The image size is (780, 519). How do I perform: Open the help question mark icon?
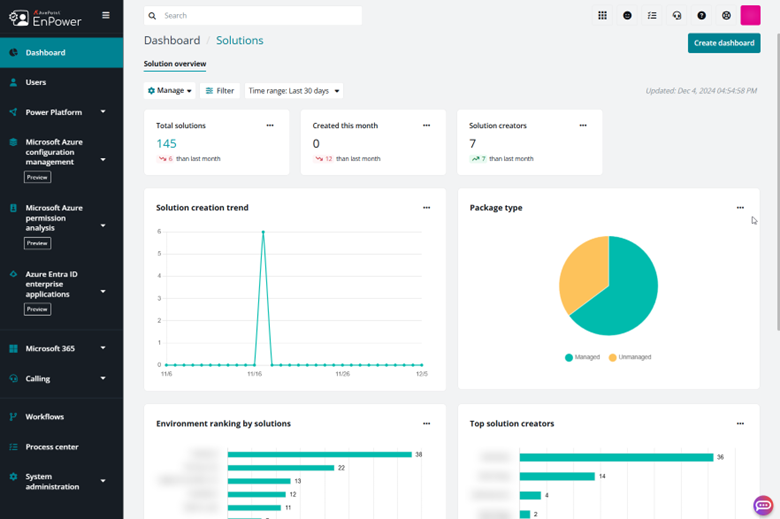click(x=701, y=15)
